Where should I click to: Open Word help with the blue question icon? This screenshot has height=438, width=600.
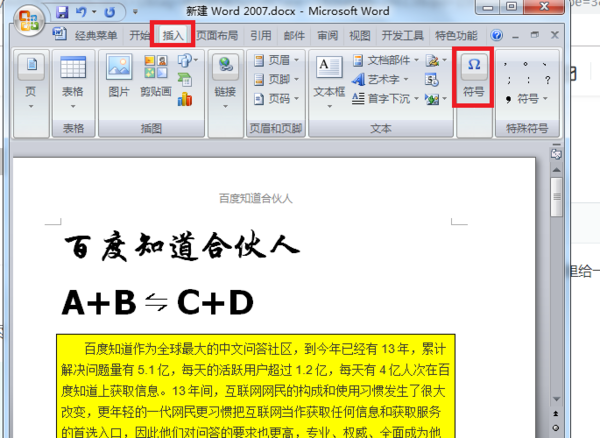point(497,35)
